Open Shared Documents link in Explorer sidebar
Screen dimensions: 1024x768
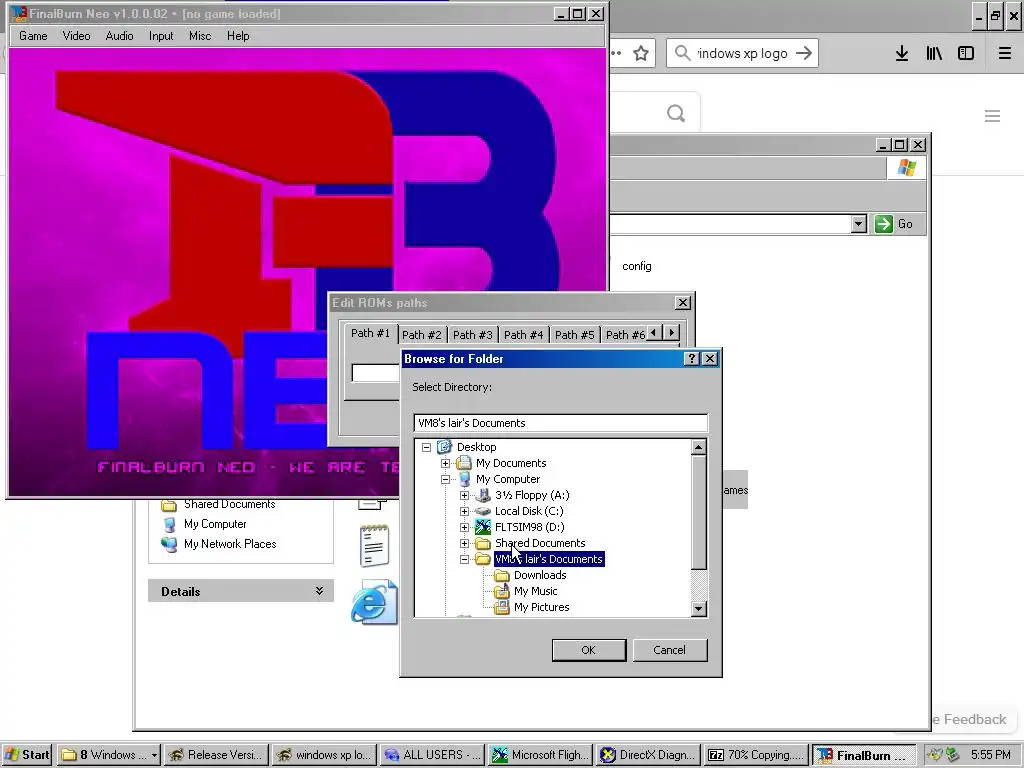tap(229, 504)
